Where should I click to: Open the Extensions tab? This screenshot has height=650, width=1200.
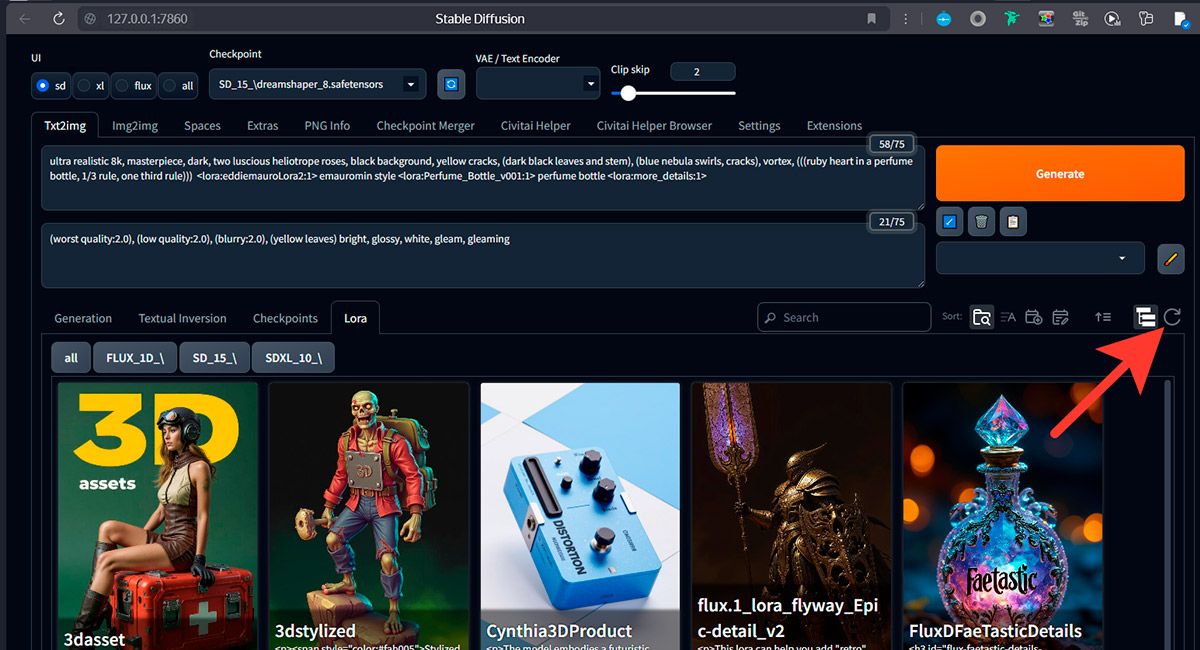[x=834, y=126]
